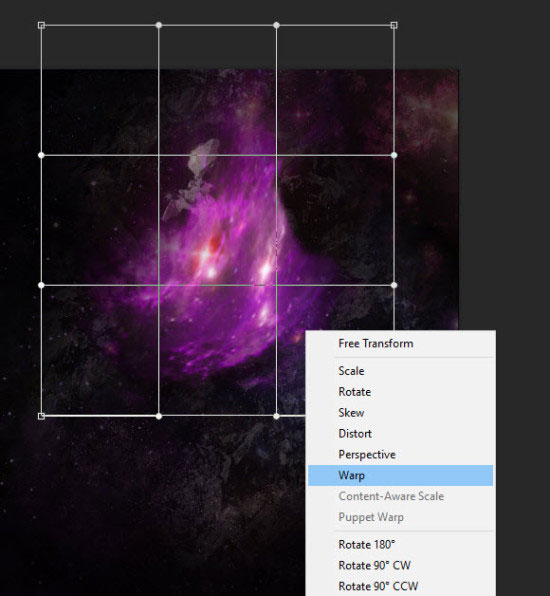Choose Skew from the context menu

[400, 413]
